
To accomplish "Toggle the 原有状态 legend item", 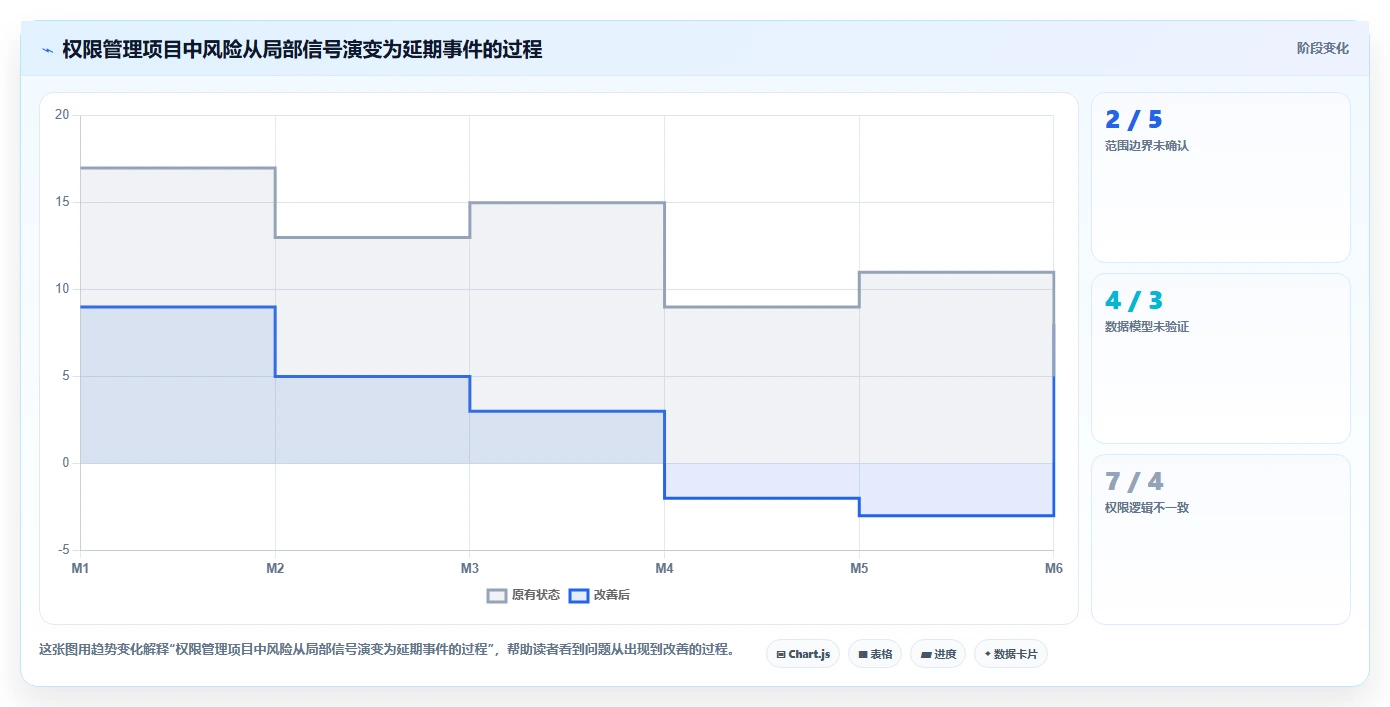I will (x=524, y=595).
